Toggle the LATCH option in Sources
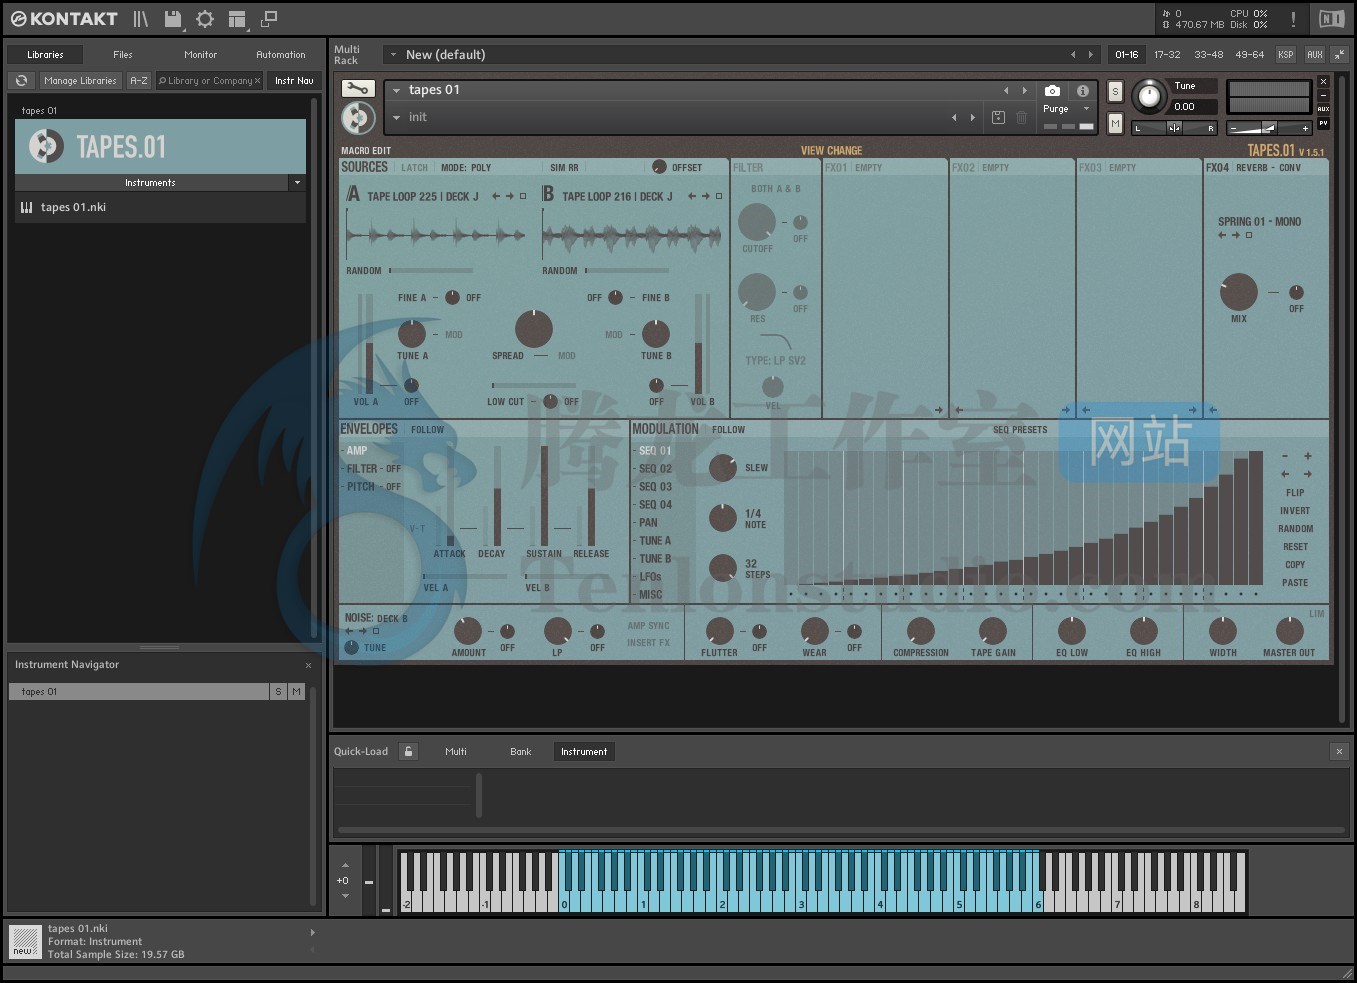Screen dimensions: 1357x983 (414, 168)
